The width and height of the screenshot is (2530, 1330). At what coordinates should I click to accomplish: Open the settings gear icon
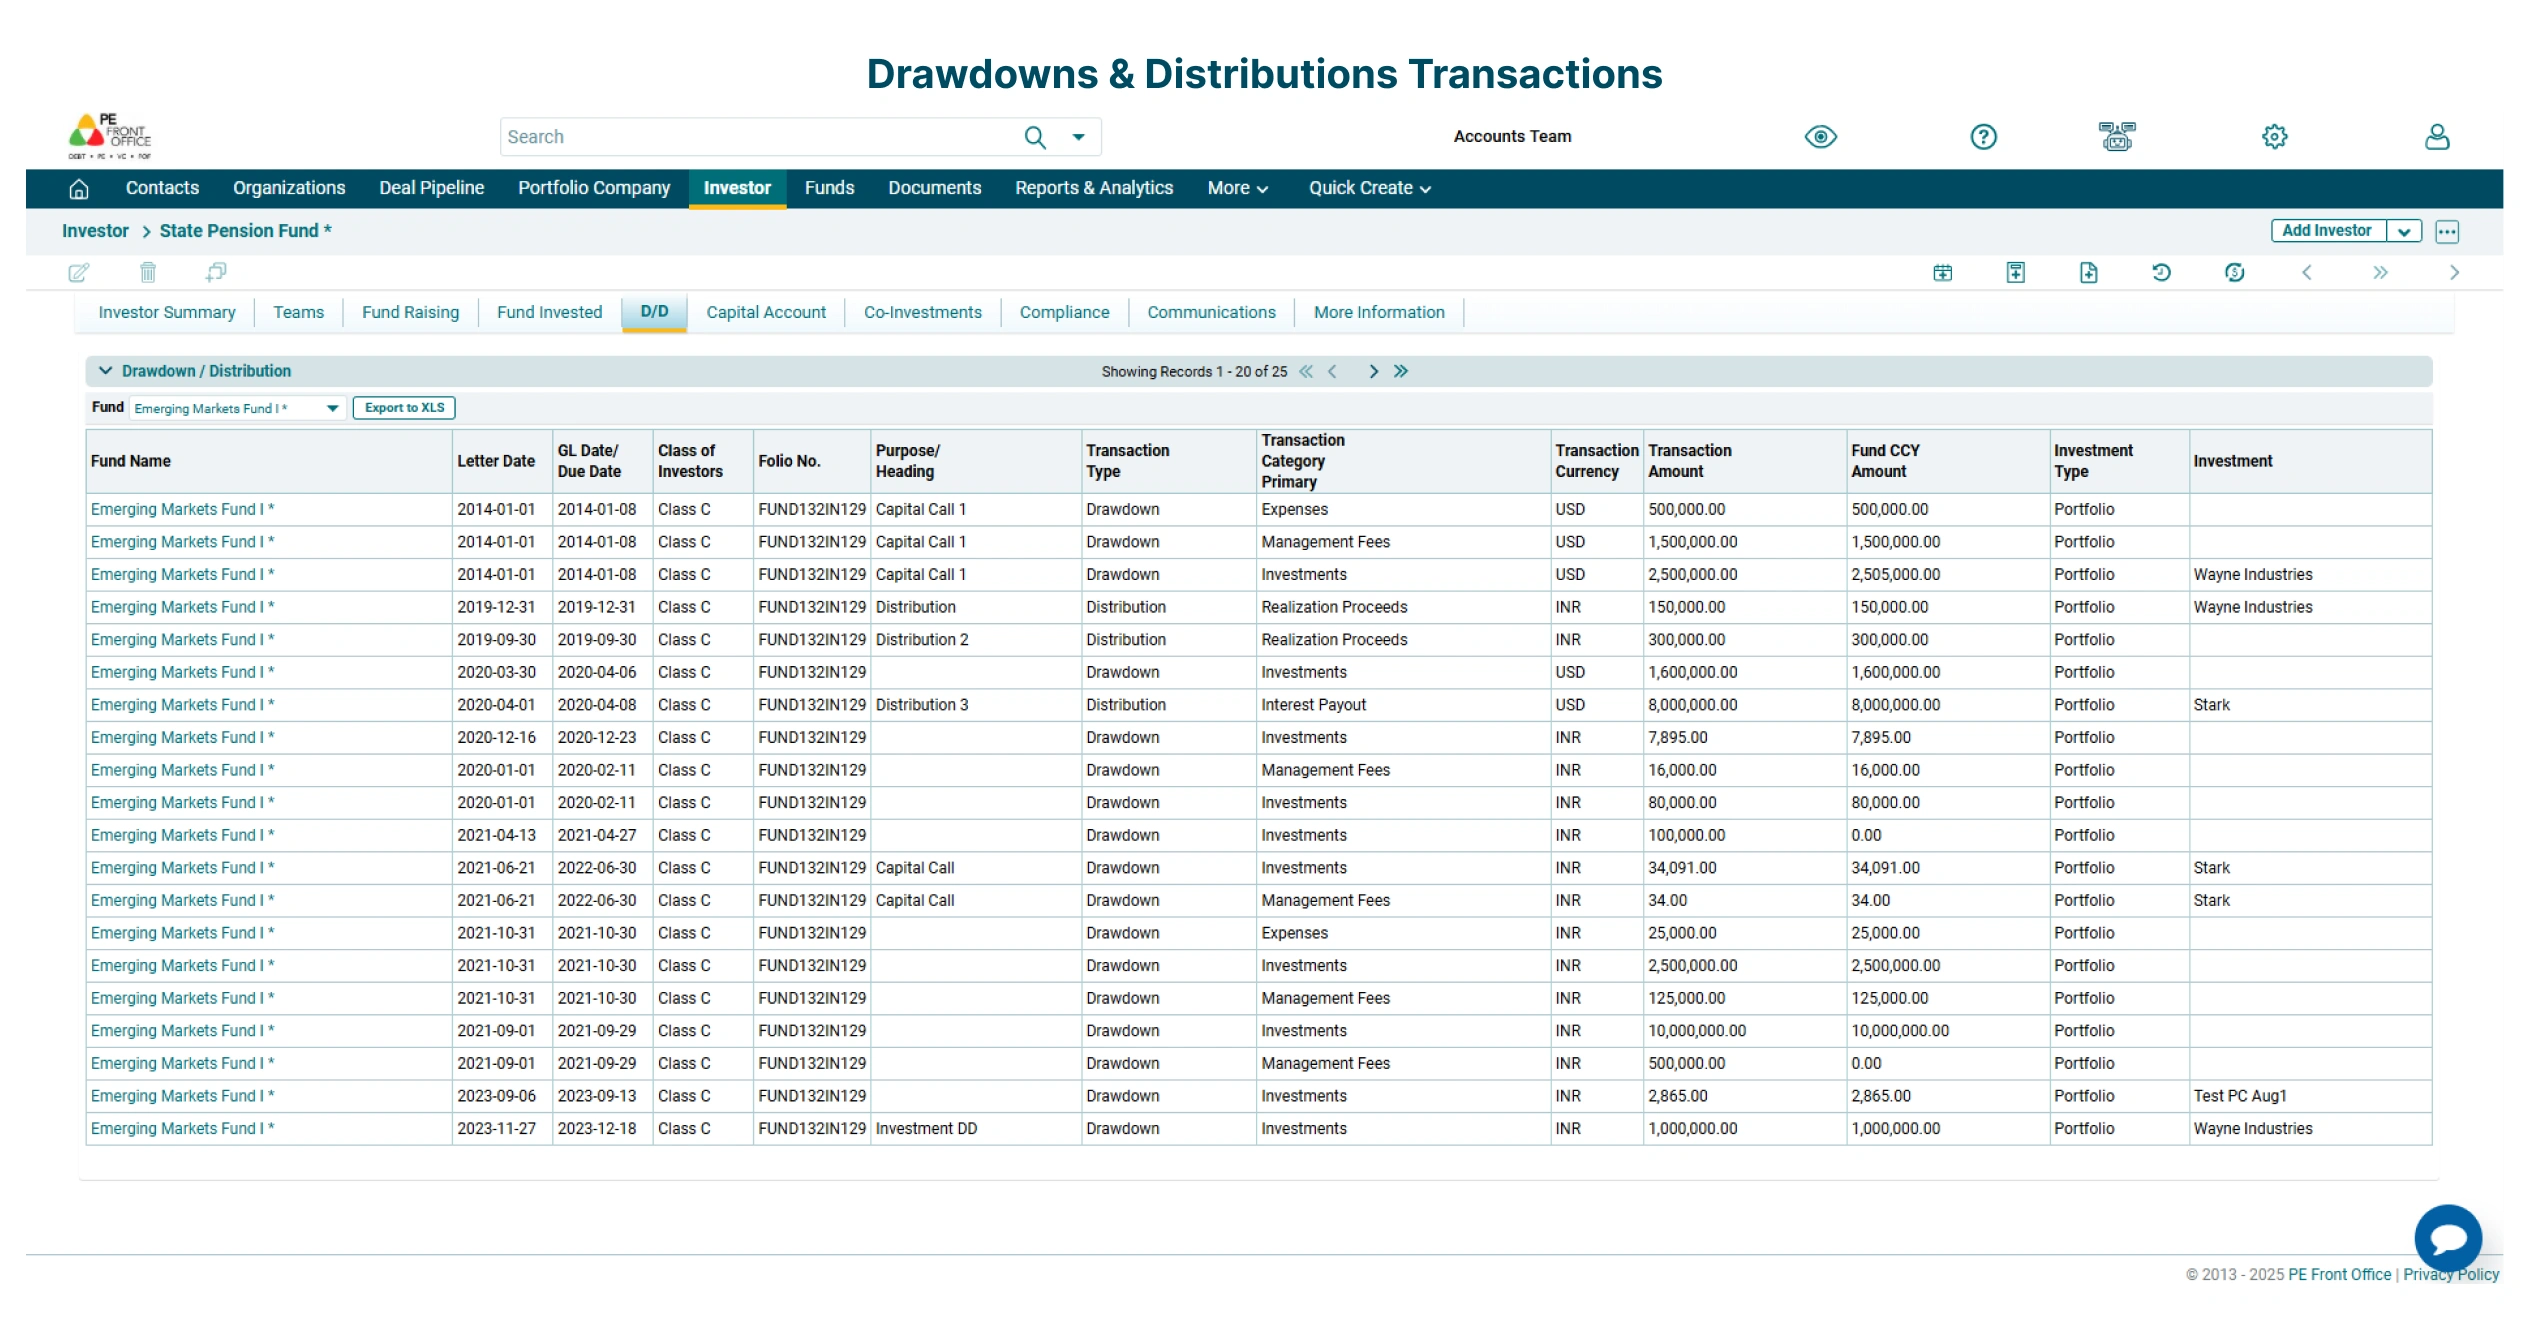tap(2274, 136)
